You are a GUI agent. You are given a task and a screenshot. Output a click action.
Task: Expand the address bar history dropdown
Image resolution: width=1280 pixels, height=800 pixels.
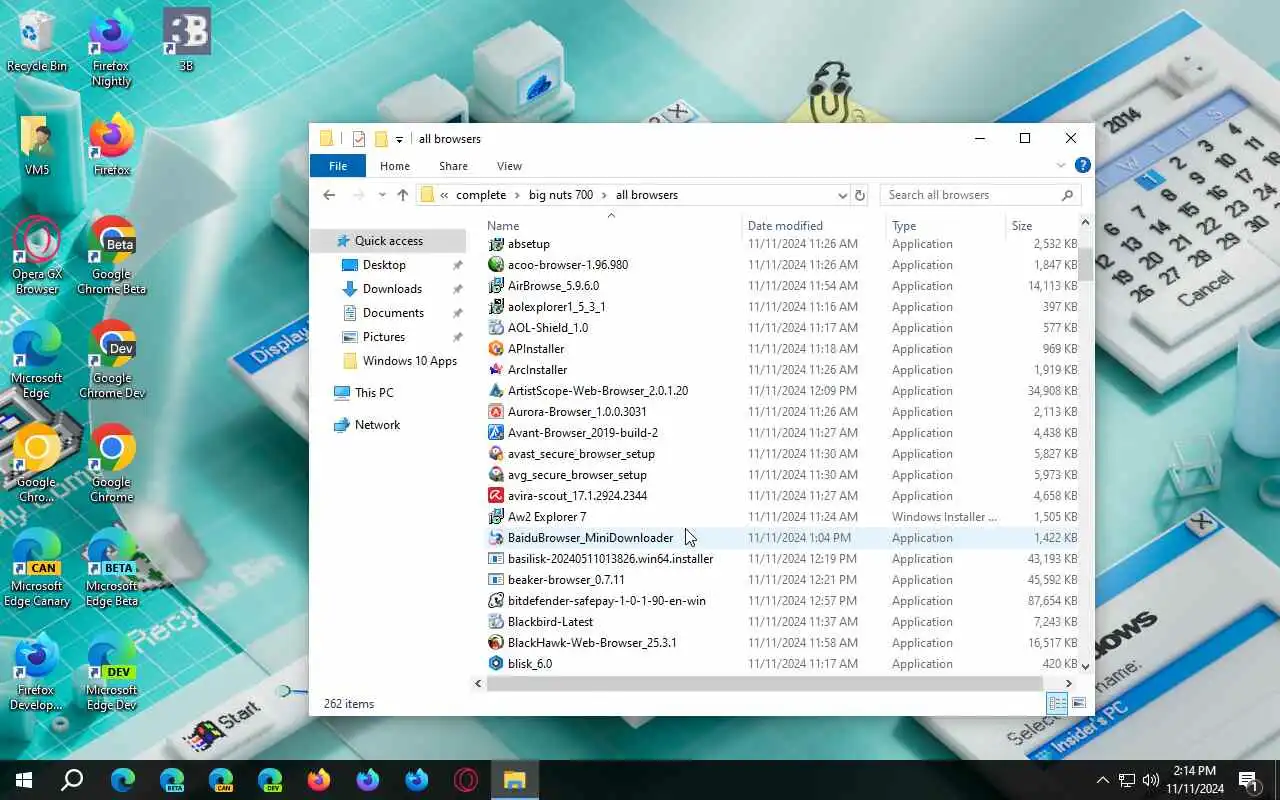pos(842,195)
